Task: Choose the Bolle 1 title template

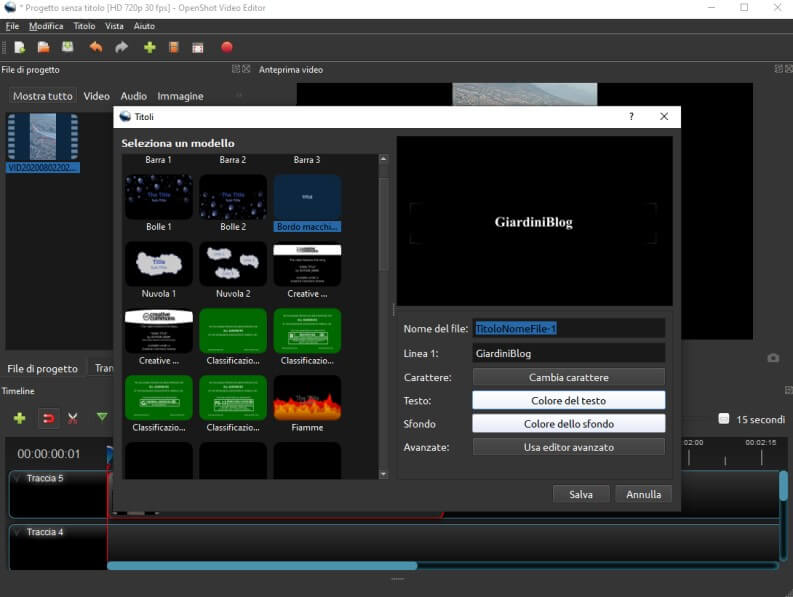Action: [x=159, y=203]
